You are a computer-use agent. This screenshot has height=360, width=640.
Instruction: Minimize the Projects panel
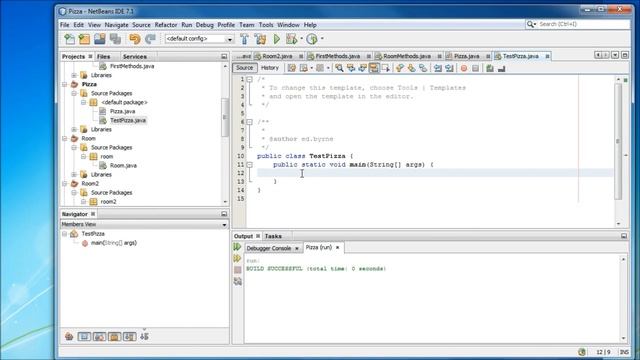[224, 56]
